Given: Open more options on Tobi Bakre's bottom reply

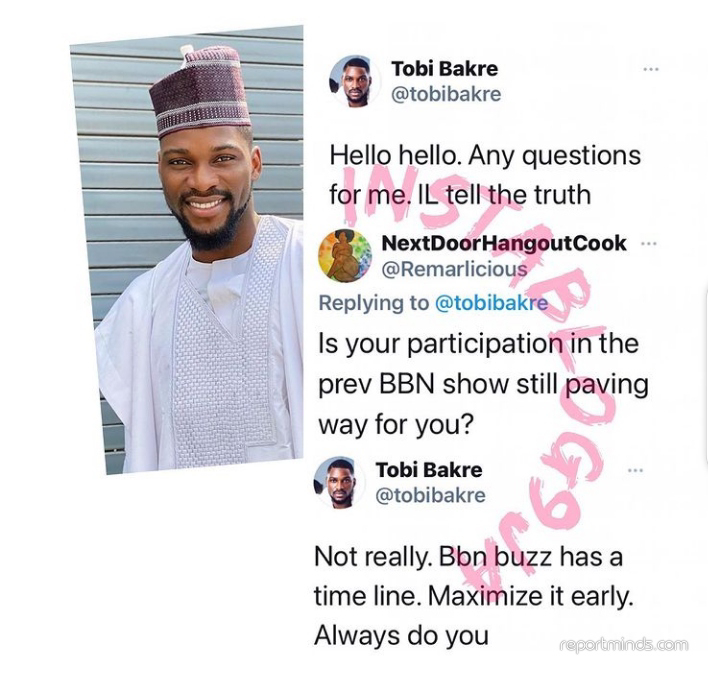Looking at the screenshot, I should click(635, 470).
